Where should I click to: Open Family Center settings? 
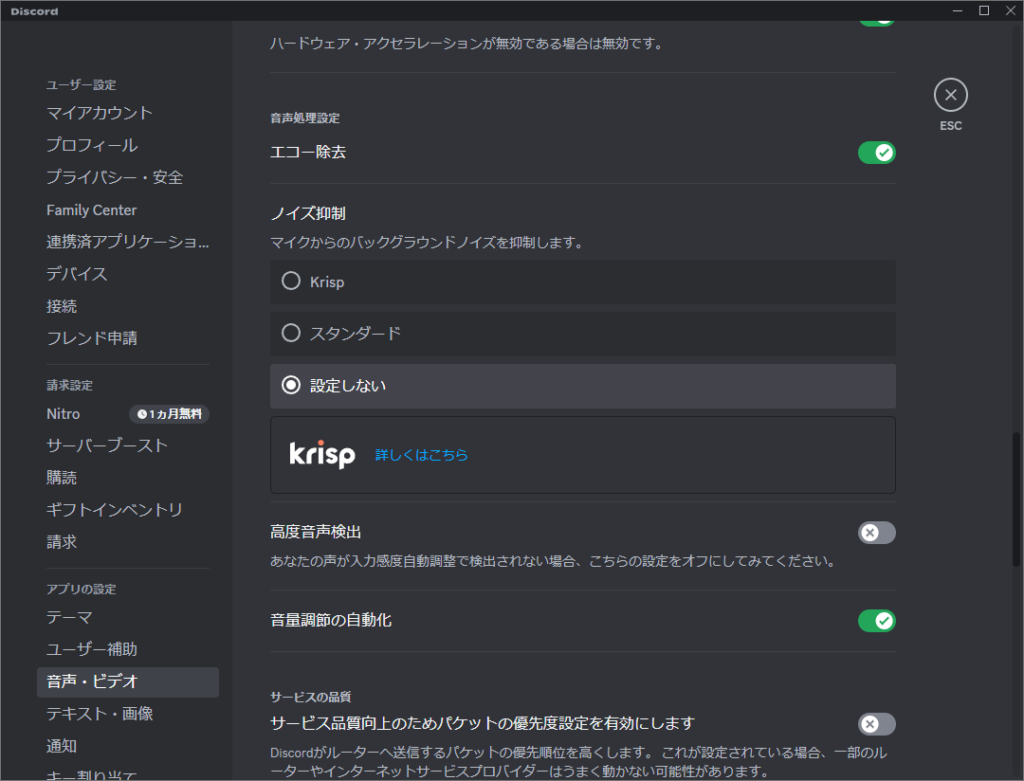pyautogui.click(x=91, y=209)
